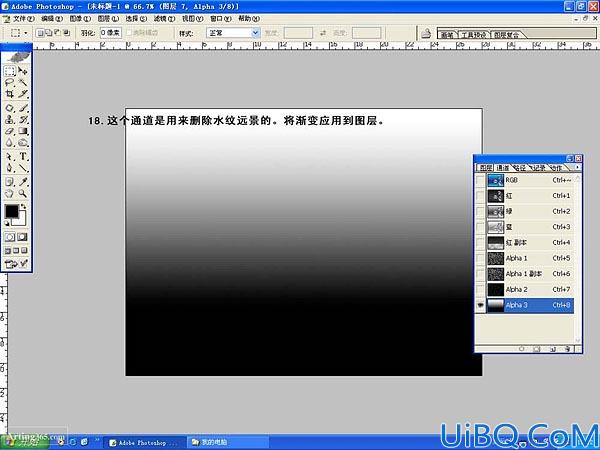Select the Rectangular Marquee tool
This screenshot has width=600, height=450.
[10, 71]
